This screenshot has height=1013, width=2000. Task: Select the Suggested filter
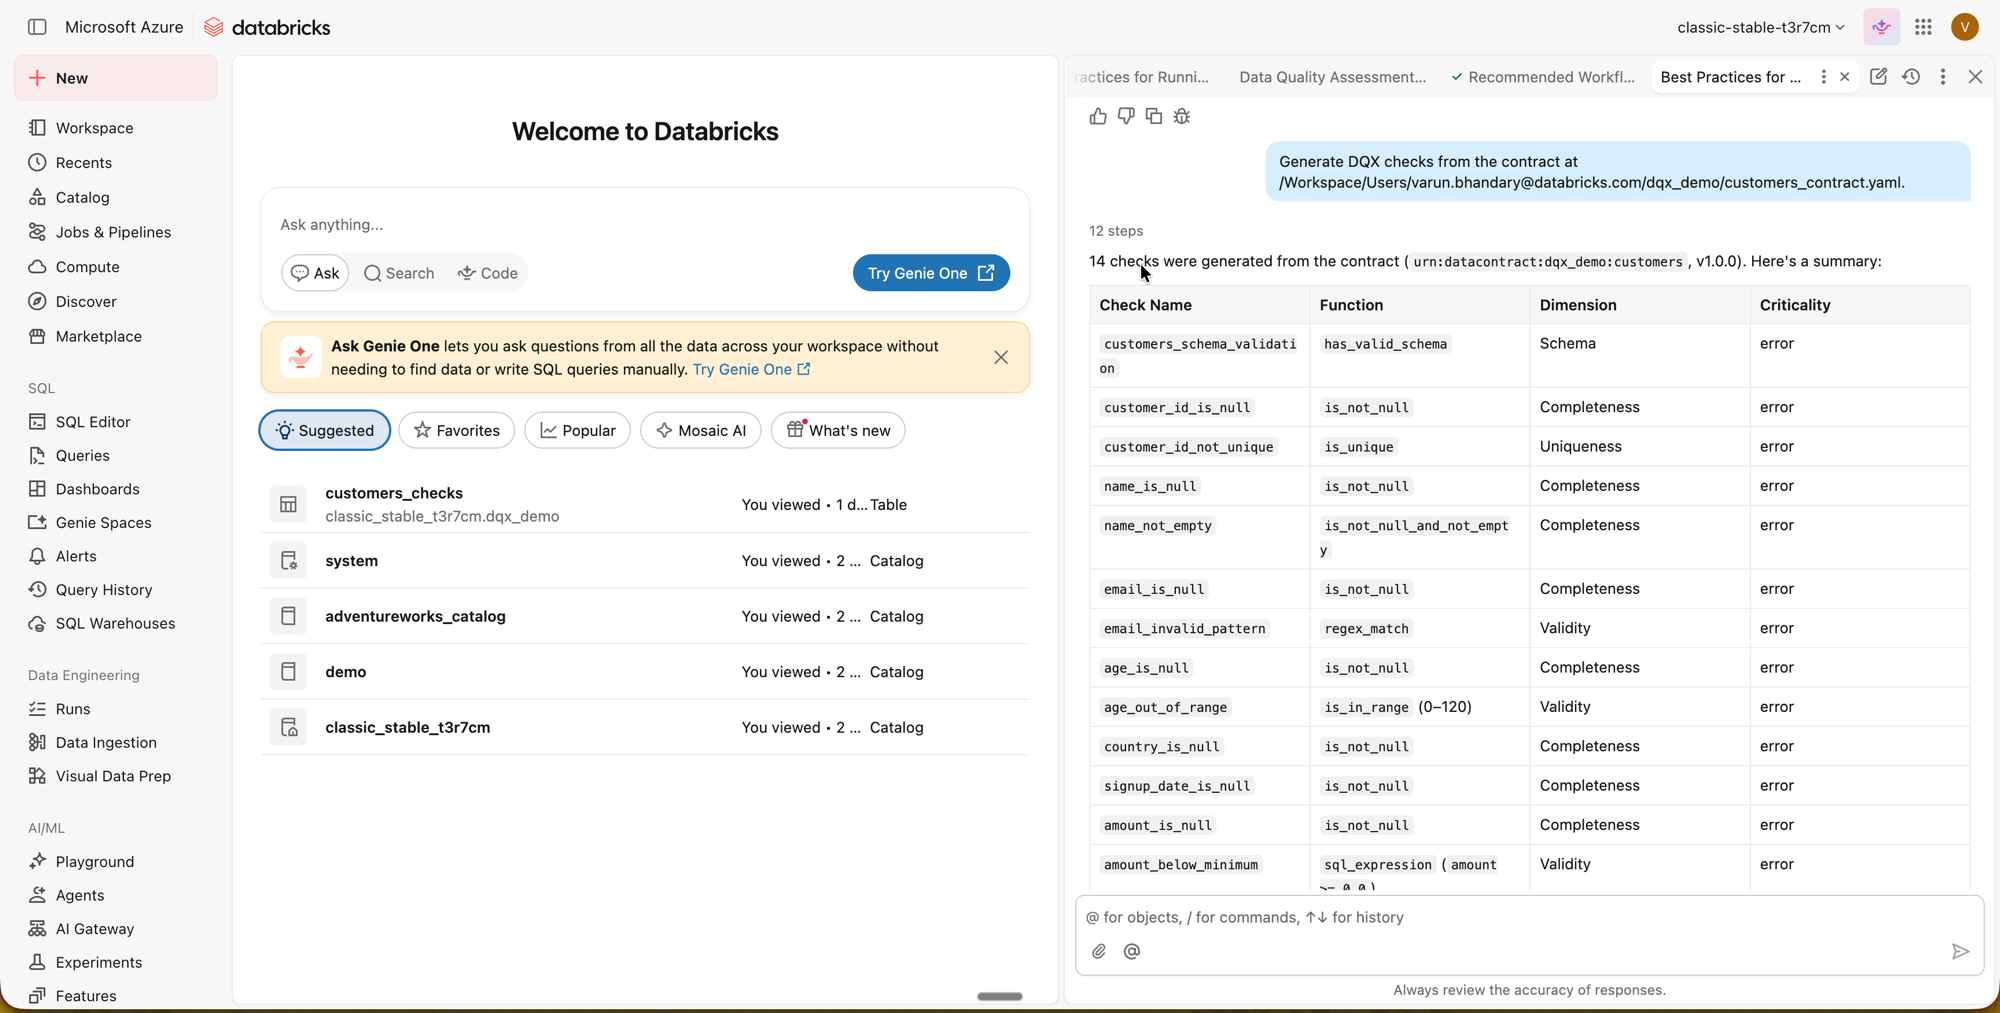325,430
